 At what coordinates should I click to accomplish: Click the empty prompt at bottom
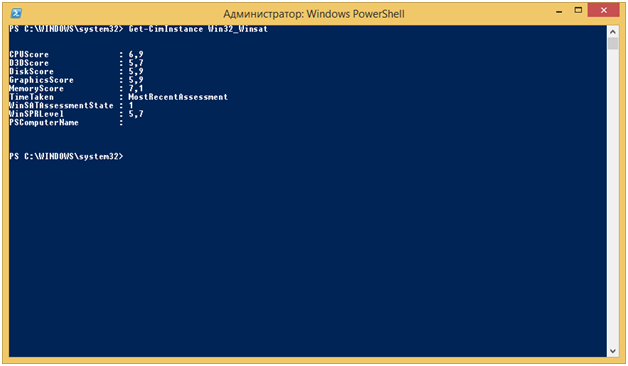pyautogui.click(x=66, y=156)
